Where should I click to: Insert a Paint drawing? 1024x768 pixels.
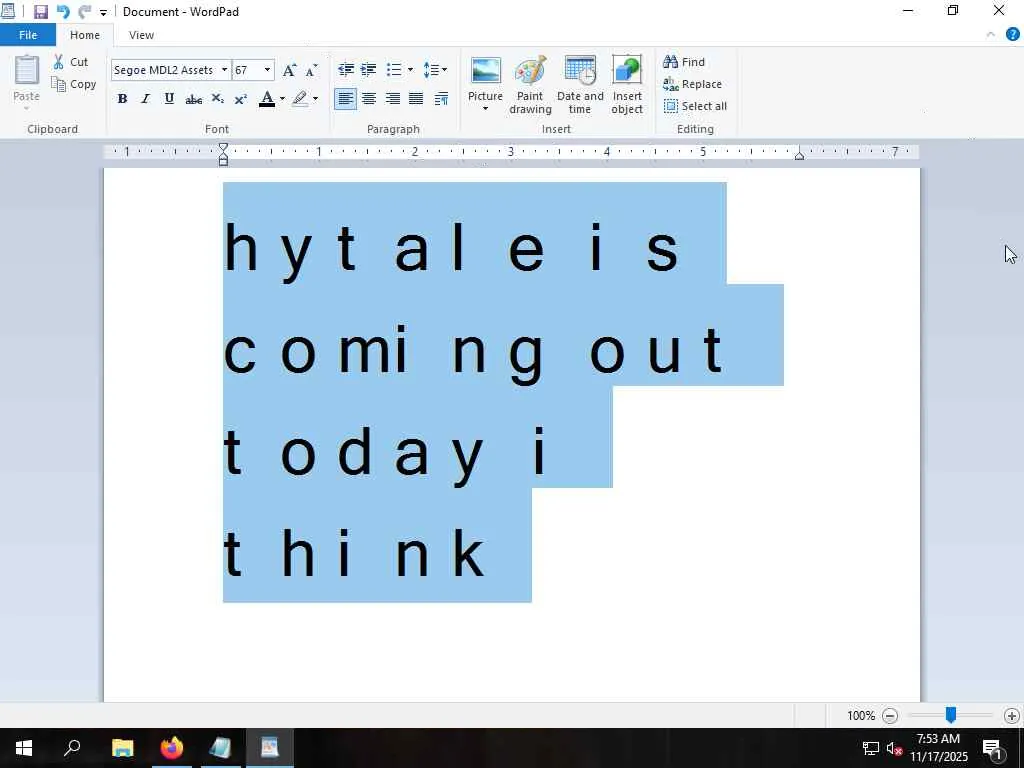click(x=530, y=85)
